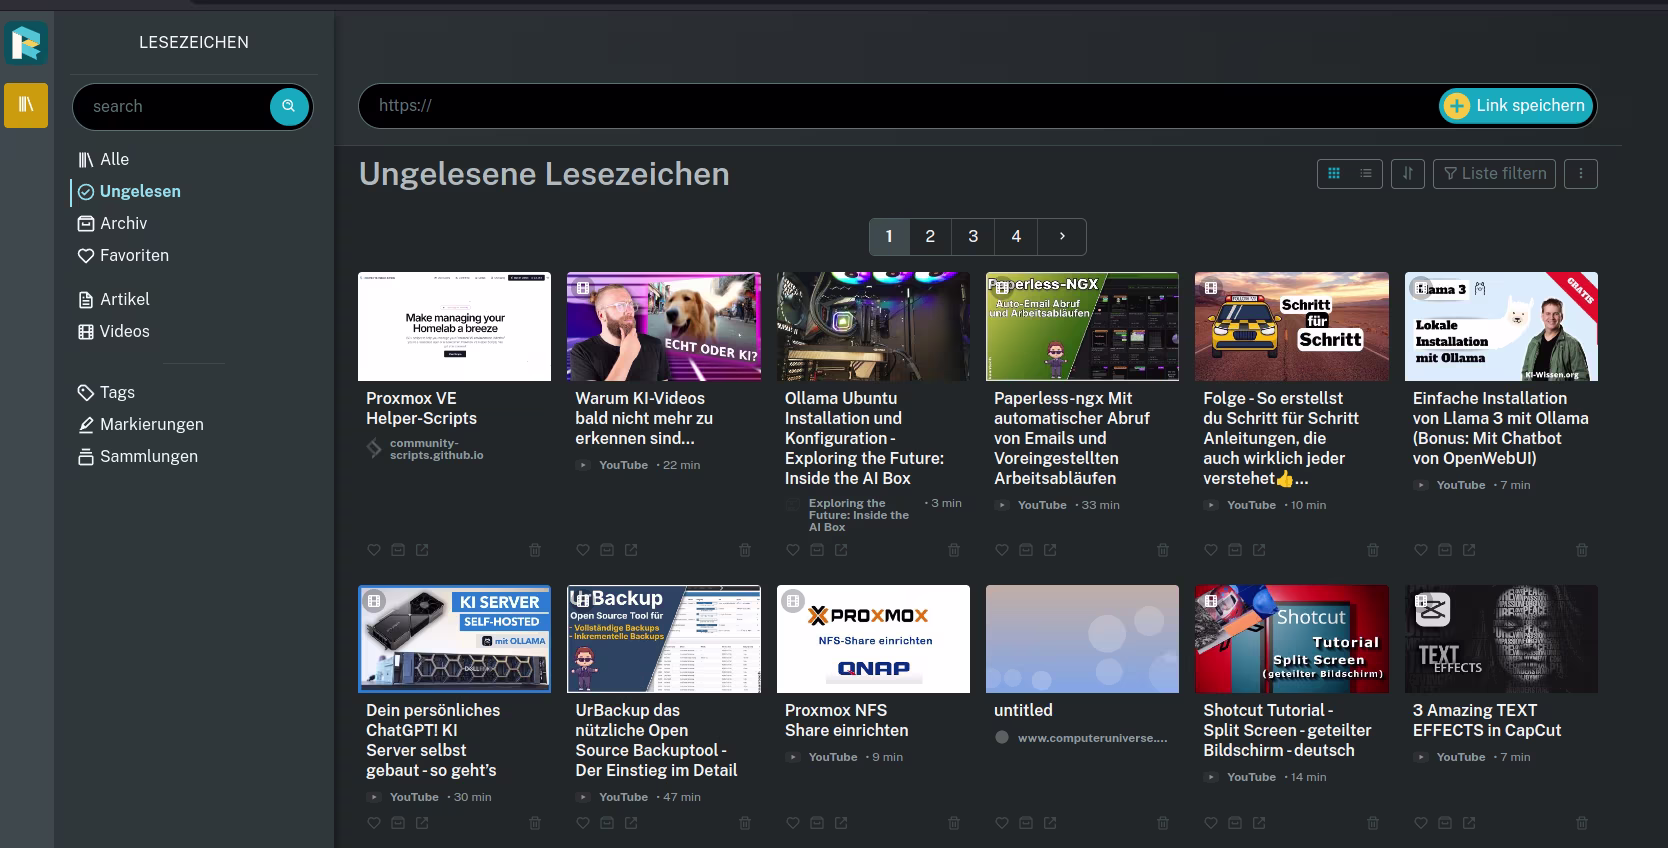Delete the Paperless-ngx bookmark
Screen dimensions: 1668x848
pos(1163,550)
